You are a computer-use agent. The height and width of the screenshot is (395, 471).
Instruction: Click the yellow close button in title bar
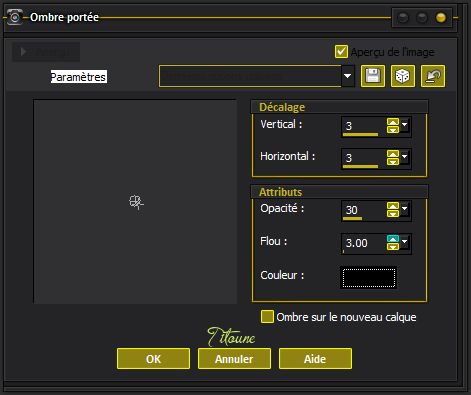point(441,17)
